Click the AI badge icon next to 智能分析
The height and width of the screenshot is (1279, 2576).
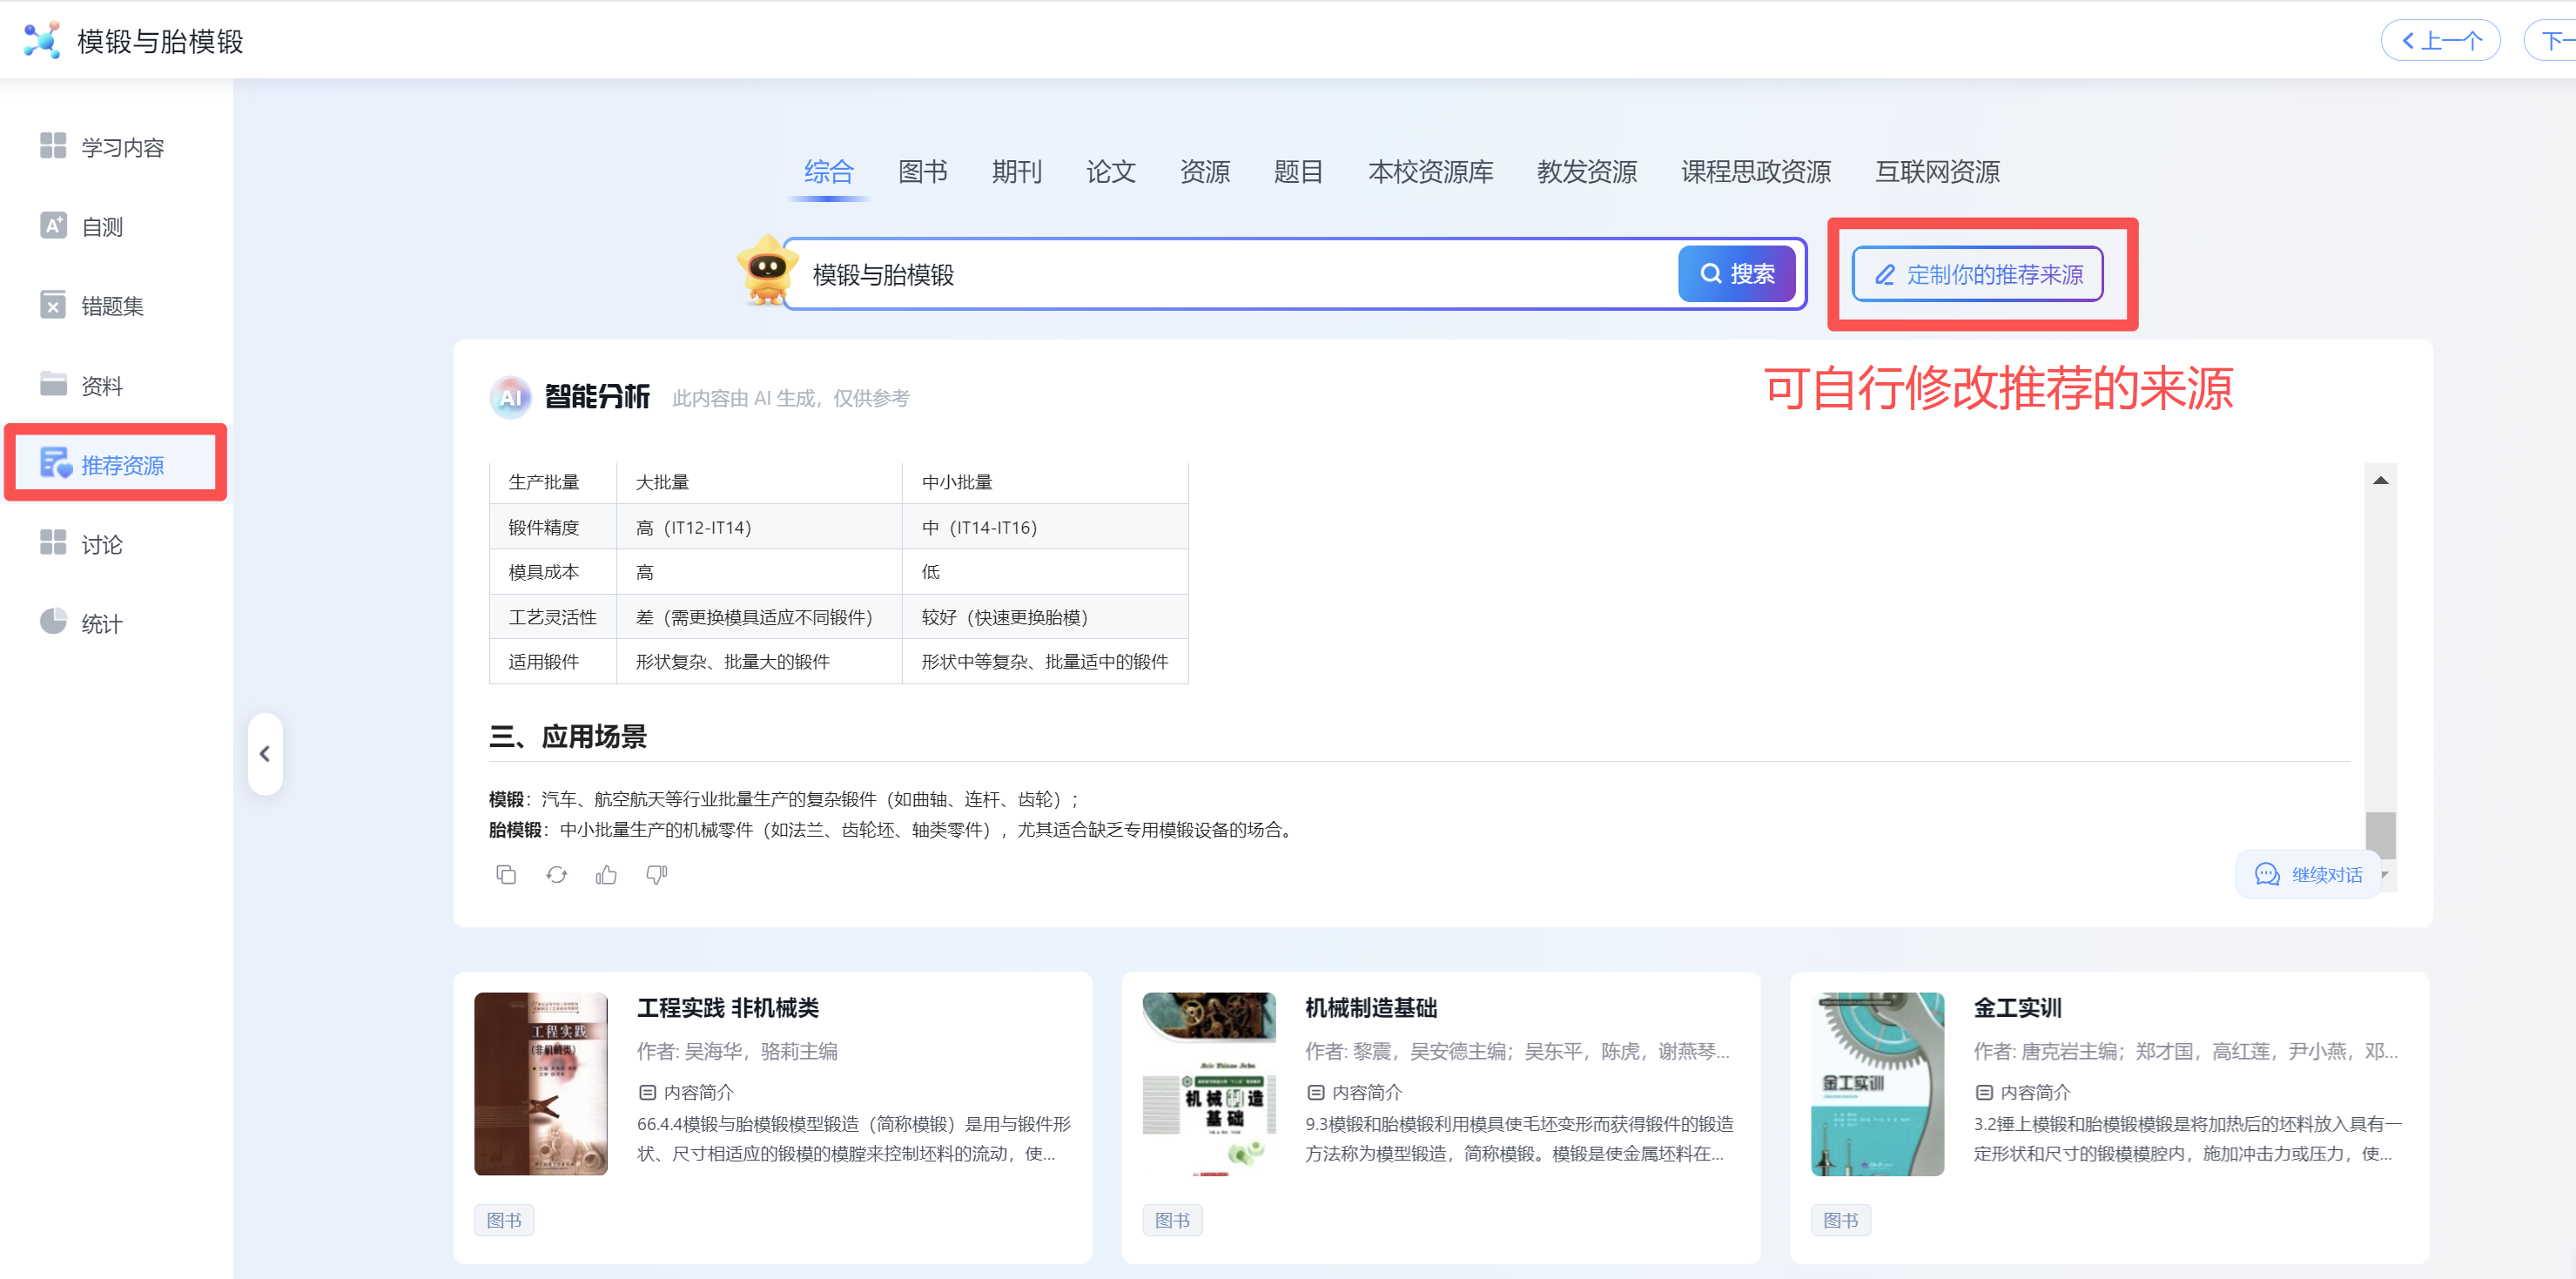point(511,397)
